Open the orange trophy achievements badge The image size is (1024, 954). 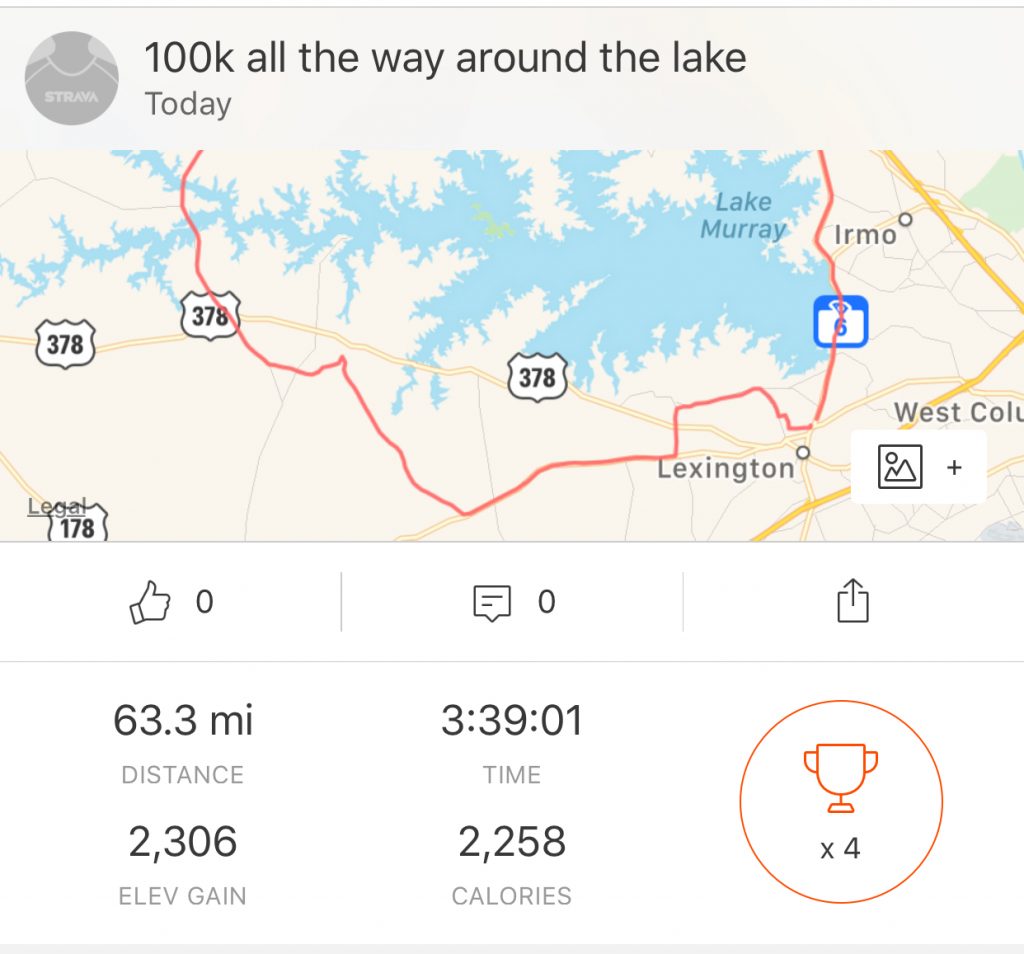840,802
